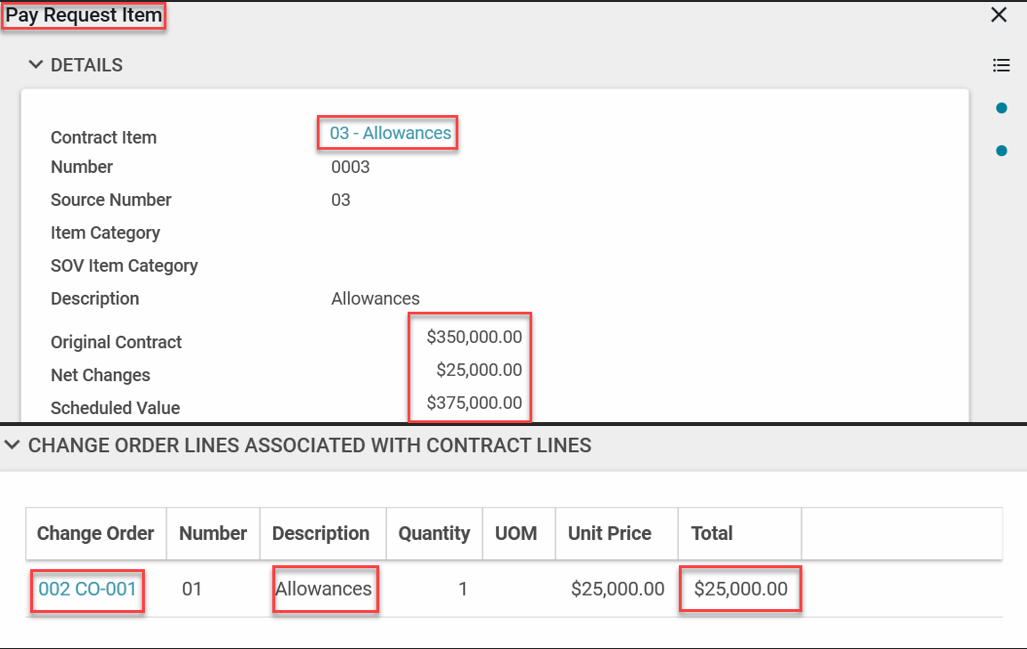1027x649 pixels.
Task: Sort by the Description column header
Action: 321,533
